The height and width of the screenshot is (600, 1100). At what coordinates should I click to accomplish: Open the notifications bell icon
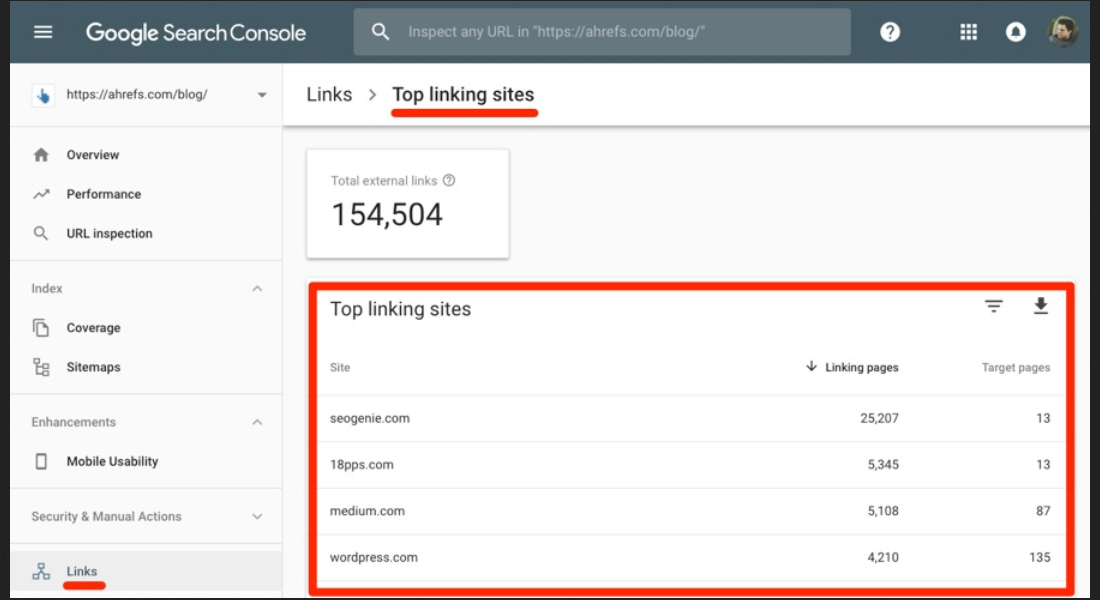click(x=1015, y=32)
